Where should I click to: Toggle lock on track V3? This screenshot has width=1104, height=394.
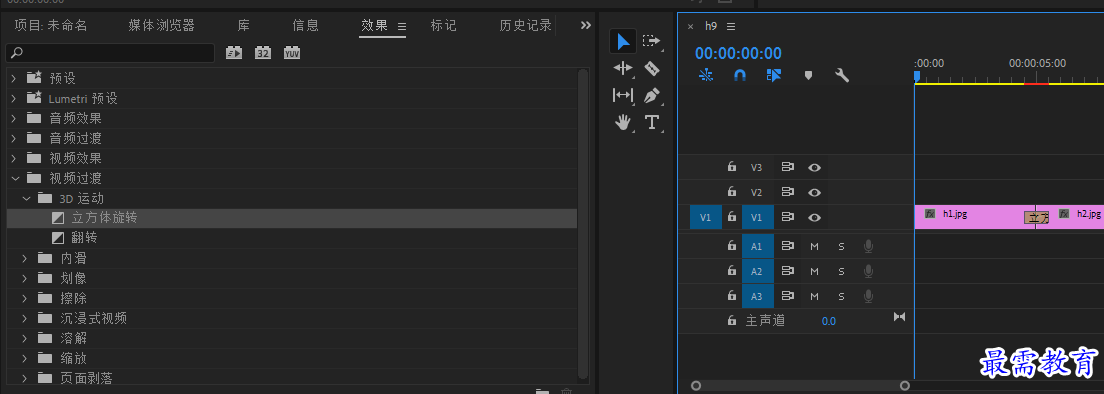tap(732, 167)
